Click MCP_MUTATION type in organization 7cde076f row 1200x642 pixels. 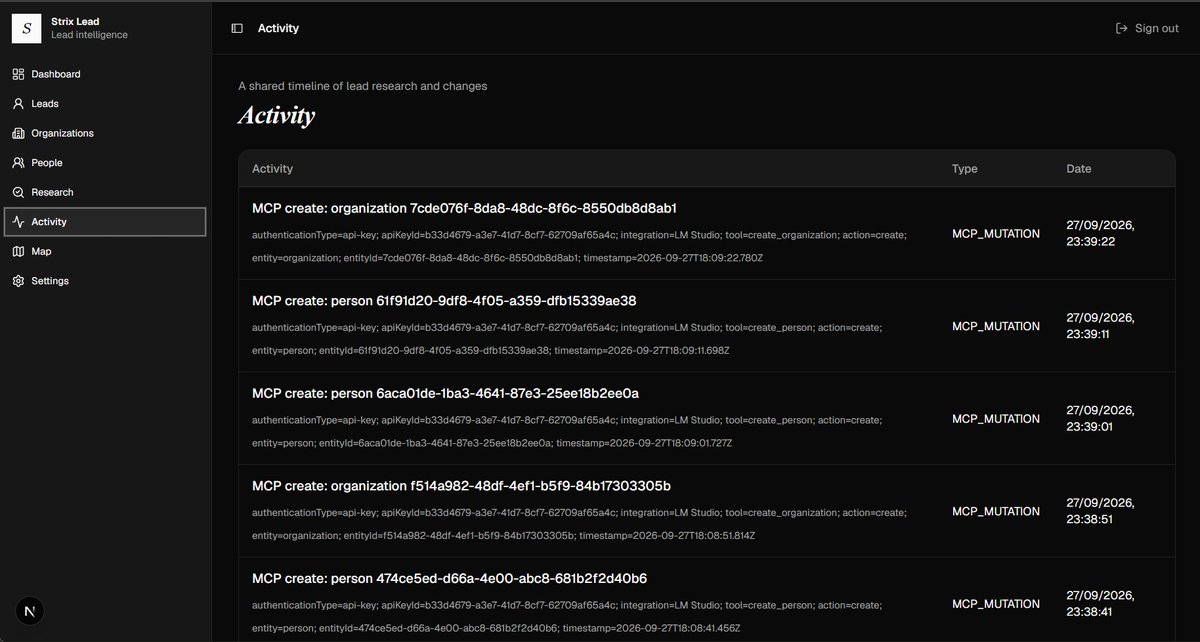[x=996, y=234]
